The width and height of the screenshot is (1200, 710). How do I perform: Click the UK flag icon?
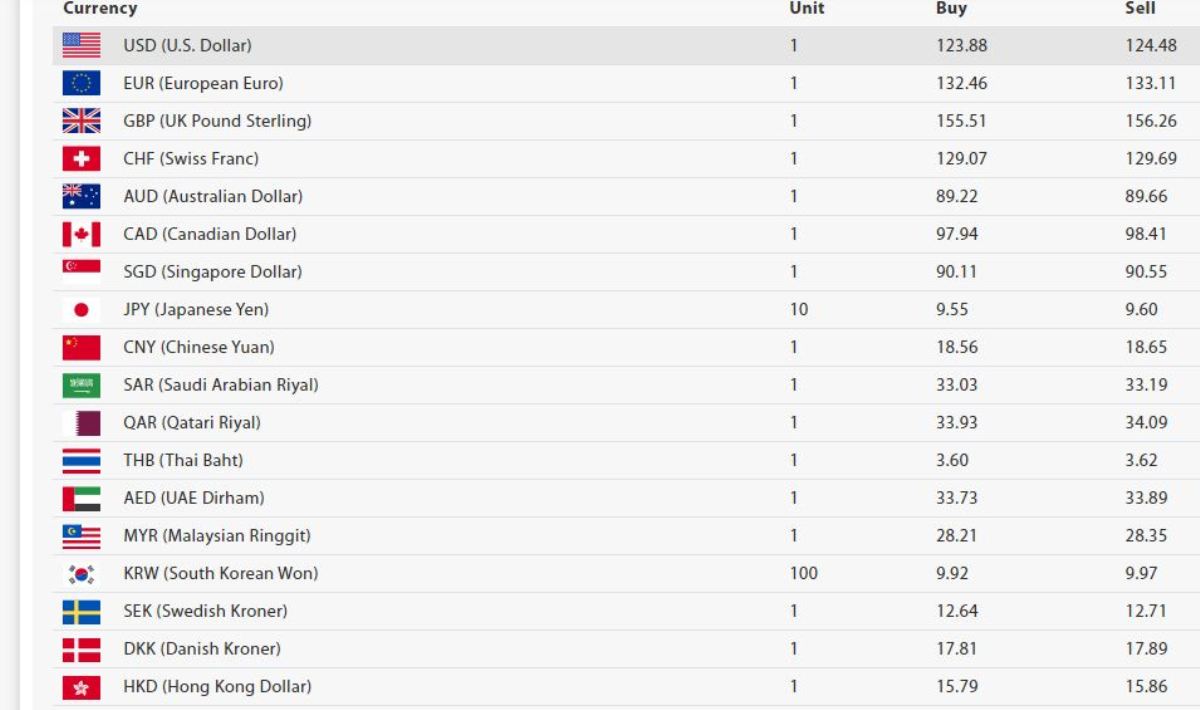point(81,121)
